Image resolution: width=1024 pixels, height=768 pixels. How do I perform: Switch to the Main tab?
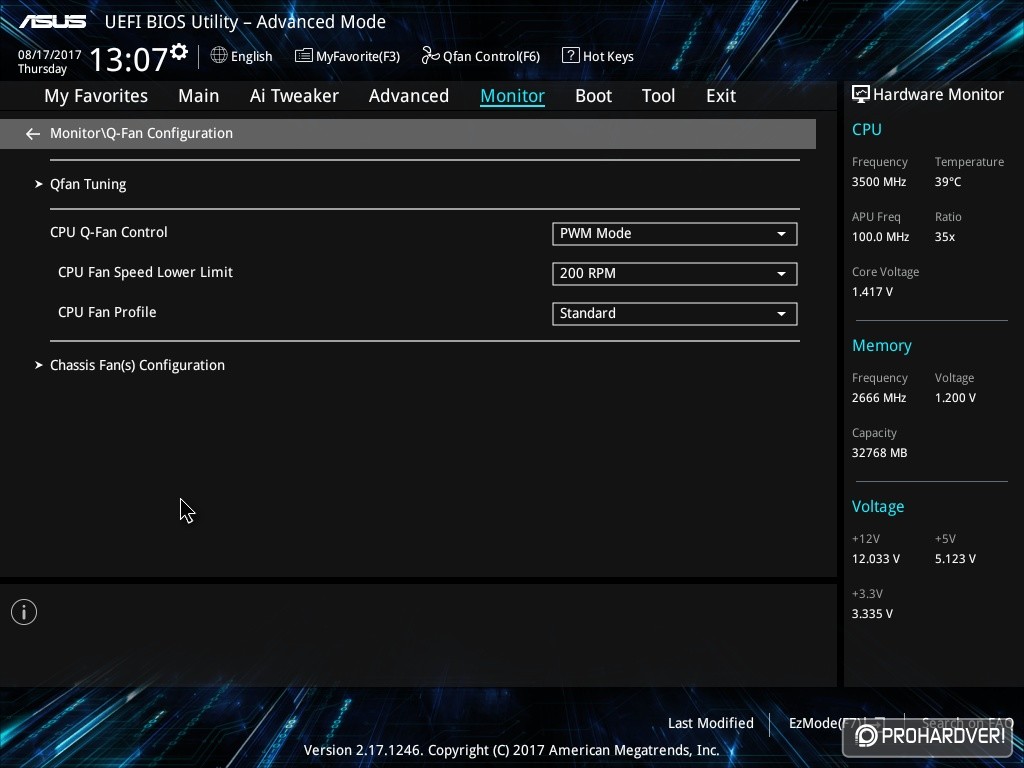(199, 96)
